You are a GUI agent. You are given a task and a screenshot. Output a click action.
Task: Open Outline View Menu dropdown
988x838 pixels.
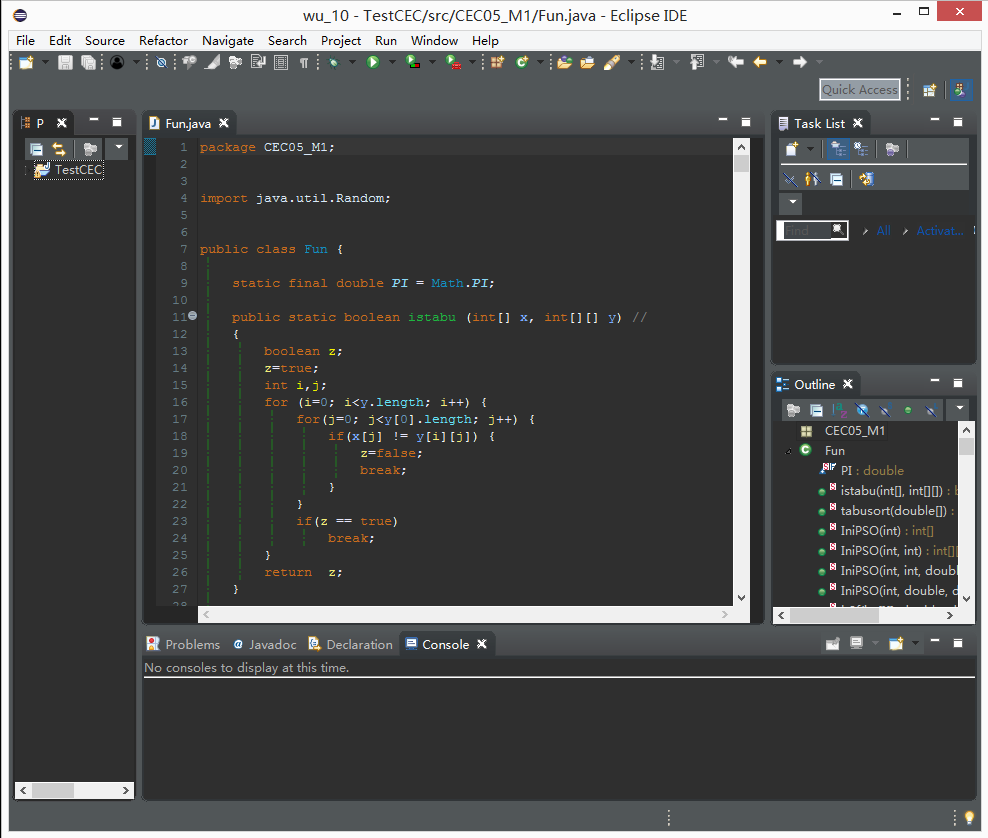point(960,408)
